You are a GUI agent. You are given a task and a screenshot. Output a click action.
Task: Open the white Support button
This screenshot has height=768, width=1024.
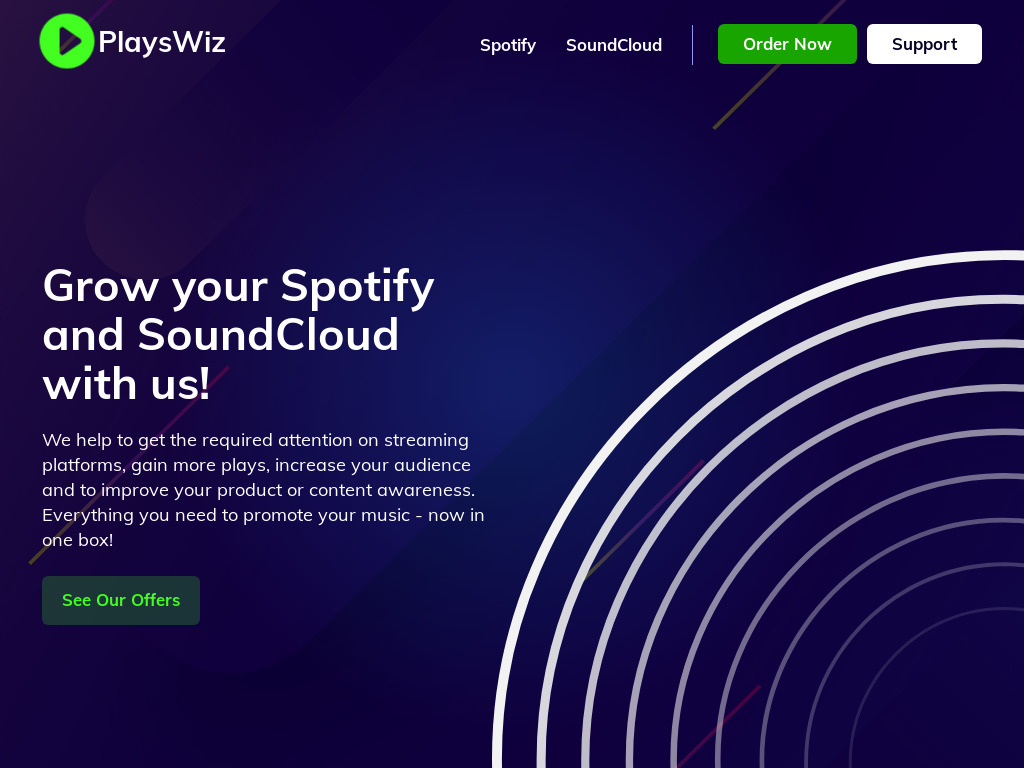point(924,44)
